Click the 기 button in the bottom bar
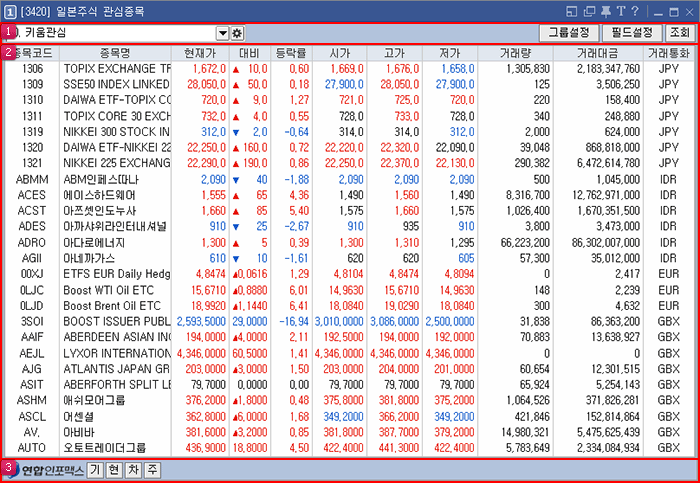This screenshot has width=700, height=483. 95,470
